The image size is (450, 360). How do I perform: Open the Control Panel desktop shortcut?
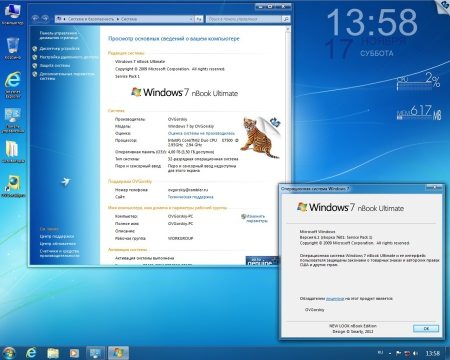(13, 120)
